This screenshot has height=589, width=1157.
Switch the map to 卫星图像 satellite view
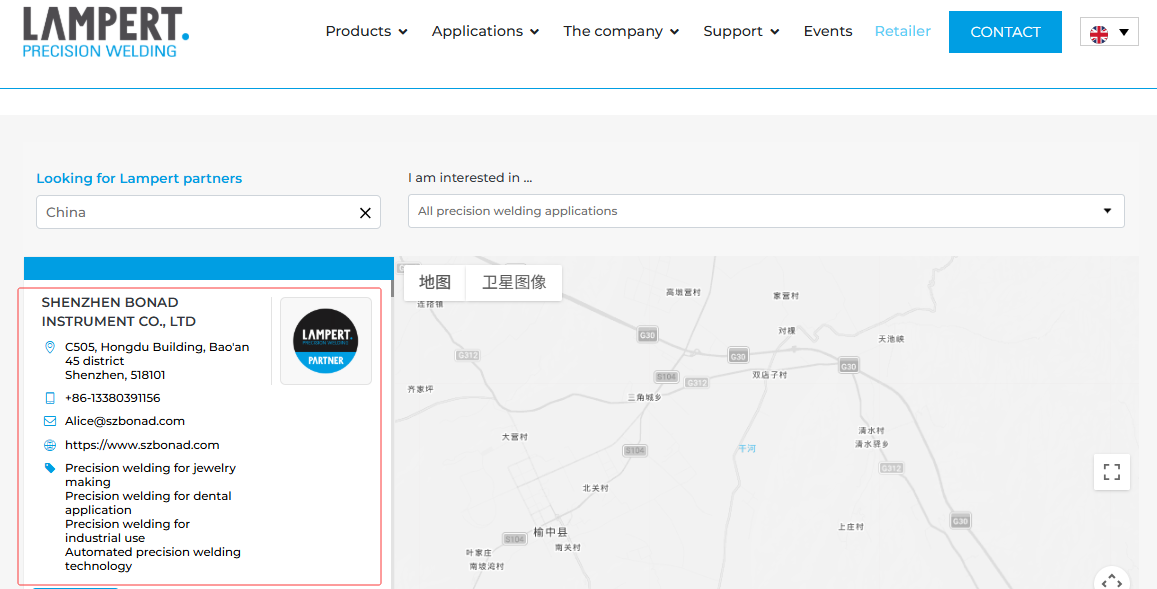pyautogui.click(x=514, y=282)
